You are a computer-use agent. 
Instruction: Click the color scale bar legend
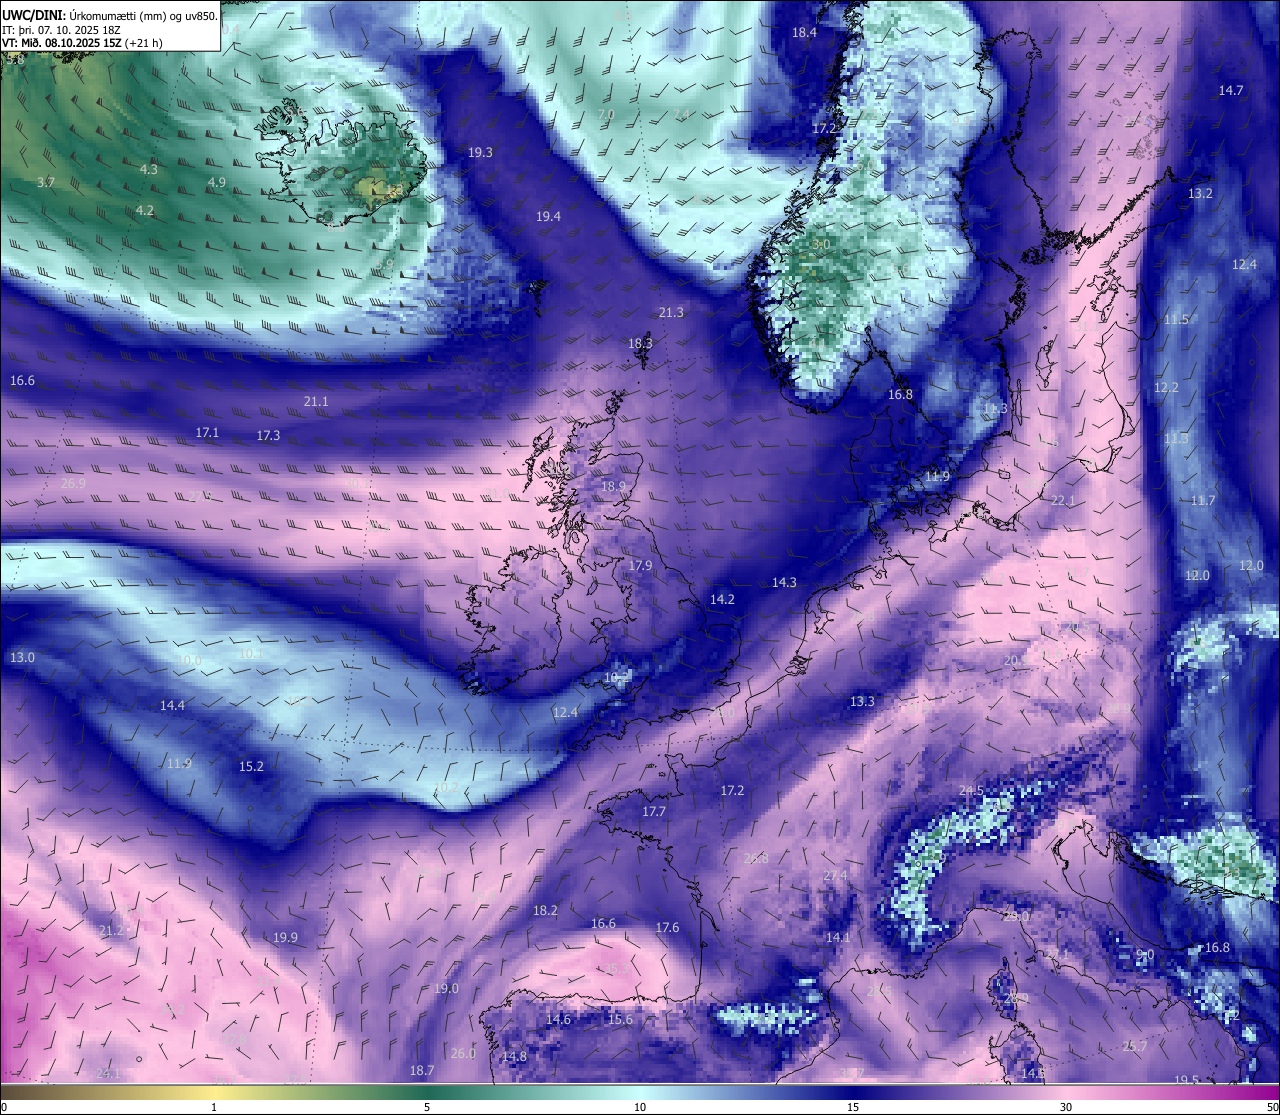coord(640,1091)
